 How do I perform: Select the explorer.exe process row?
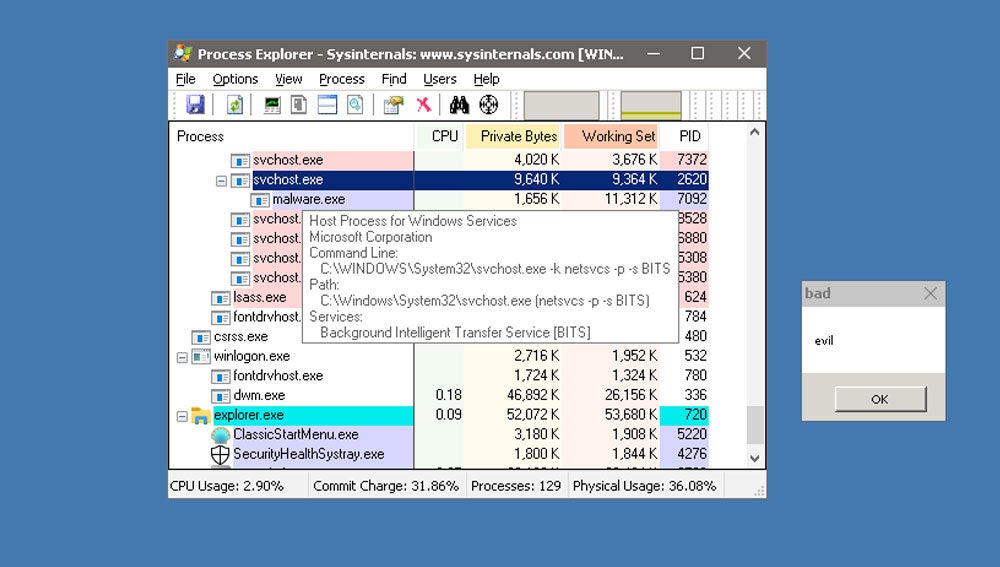point(439,415)
